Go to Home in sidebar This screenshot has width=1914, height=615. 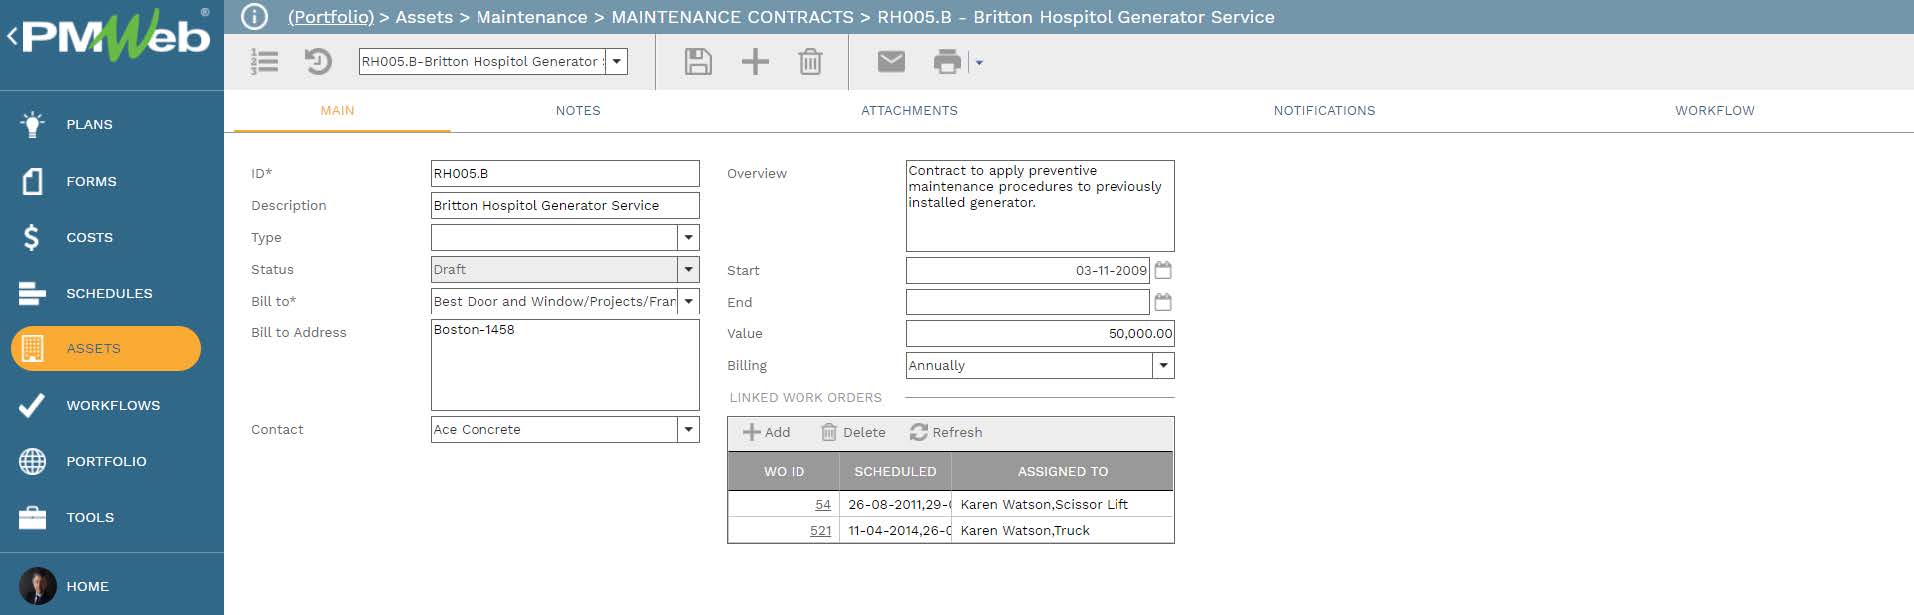point(87,586)
